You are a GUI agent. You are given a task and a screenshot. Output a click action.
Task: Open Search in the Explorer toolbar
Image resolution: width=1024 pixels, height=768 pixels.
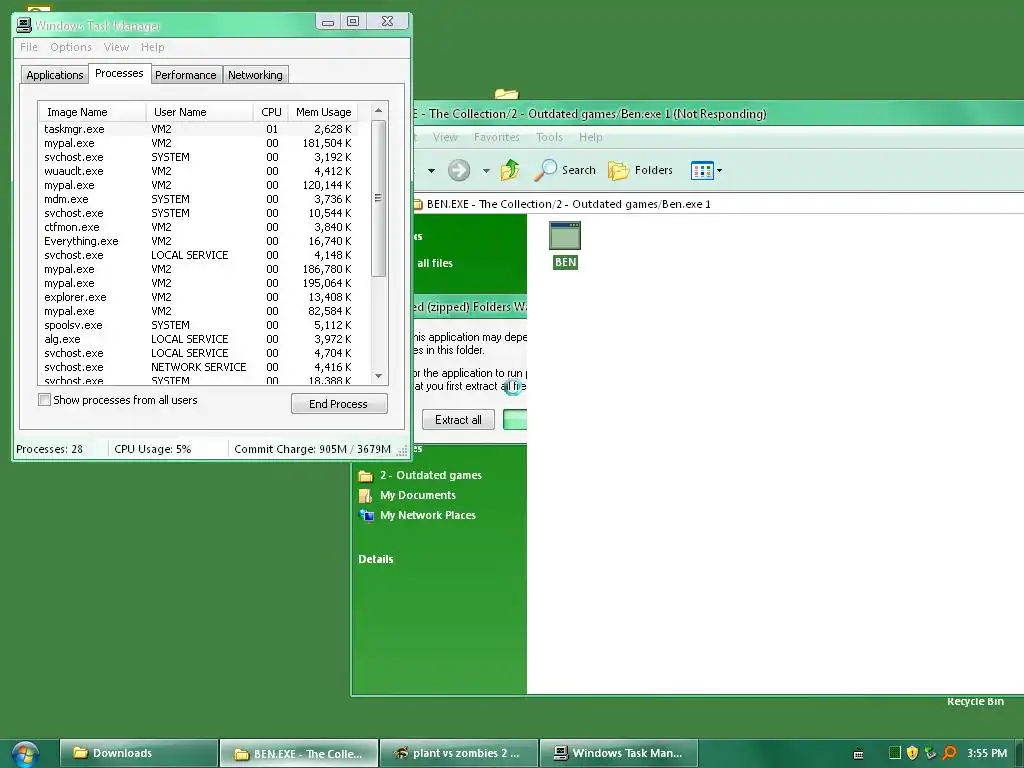point(565,170)
